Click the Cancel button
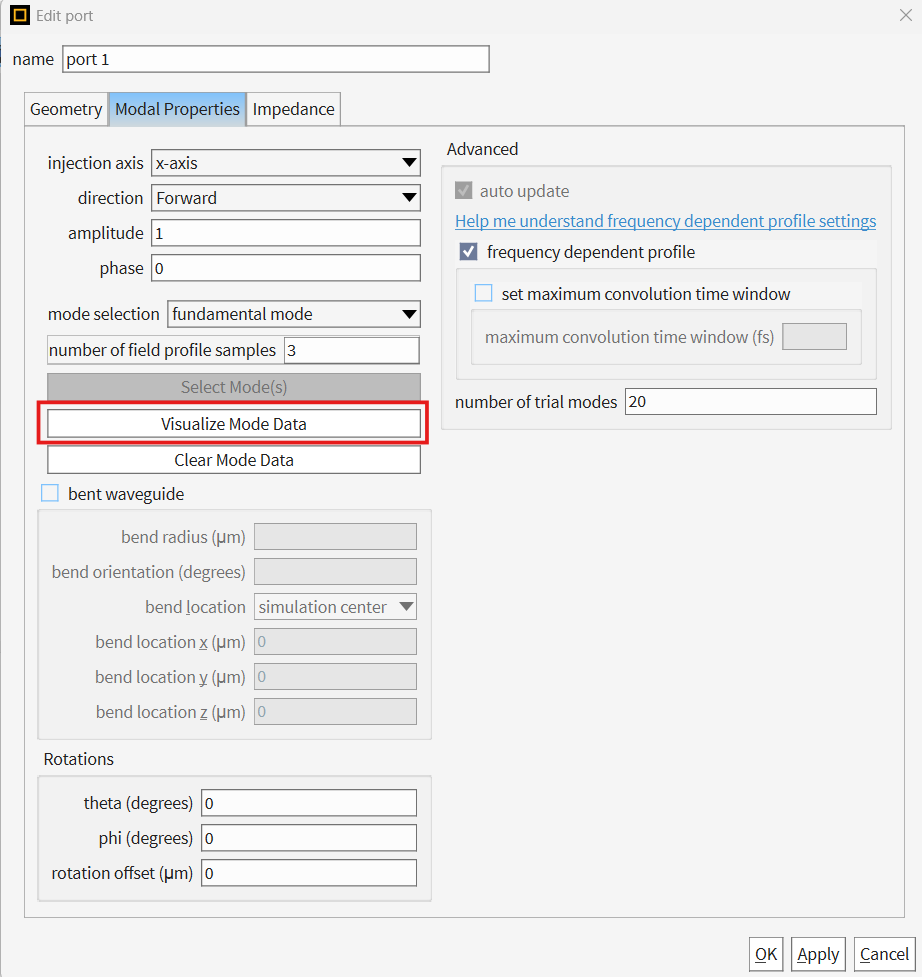The height and width of the screenshot is (977, 922). [885, 954]
